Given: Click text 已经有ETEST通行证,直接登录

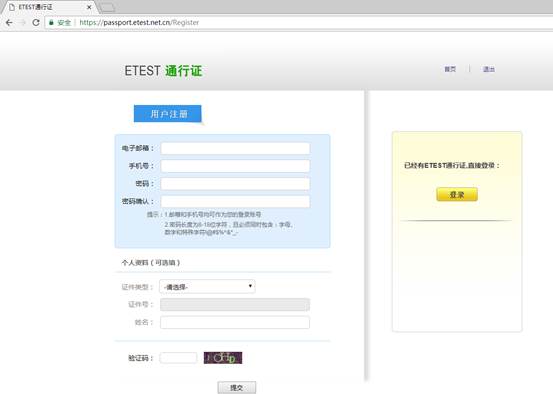Looking at the screenshot, I should point(451,165).
